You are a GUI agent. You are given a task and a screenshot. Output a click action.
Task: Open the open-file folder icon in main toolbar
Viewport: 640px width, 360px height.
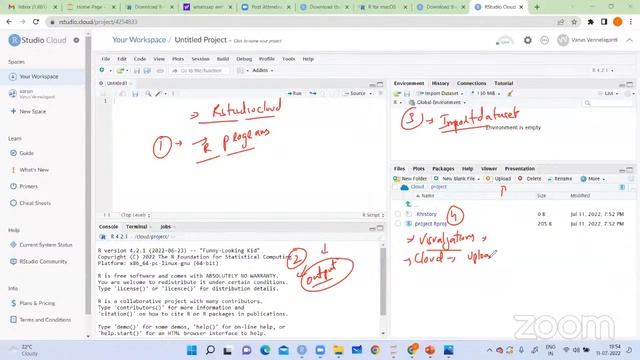[120, 71]
